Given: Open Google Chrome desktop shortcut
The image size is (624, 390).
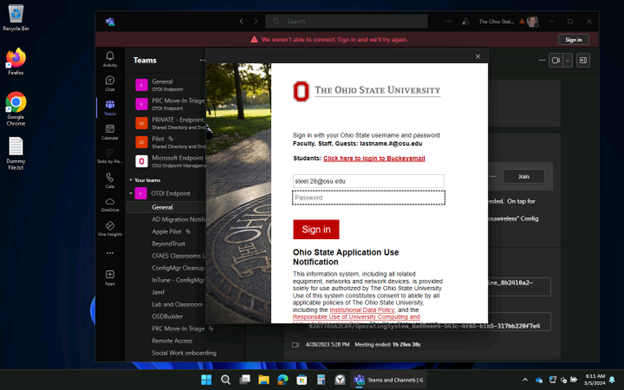Looking at the screenshot, I should [16, 109].
